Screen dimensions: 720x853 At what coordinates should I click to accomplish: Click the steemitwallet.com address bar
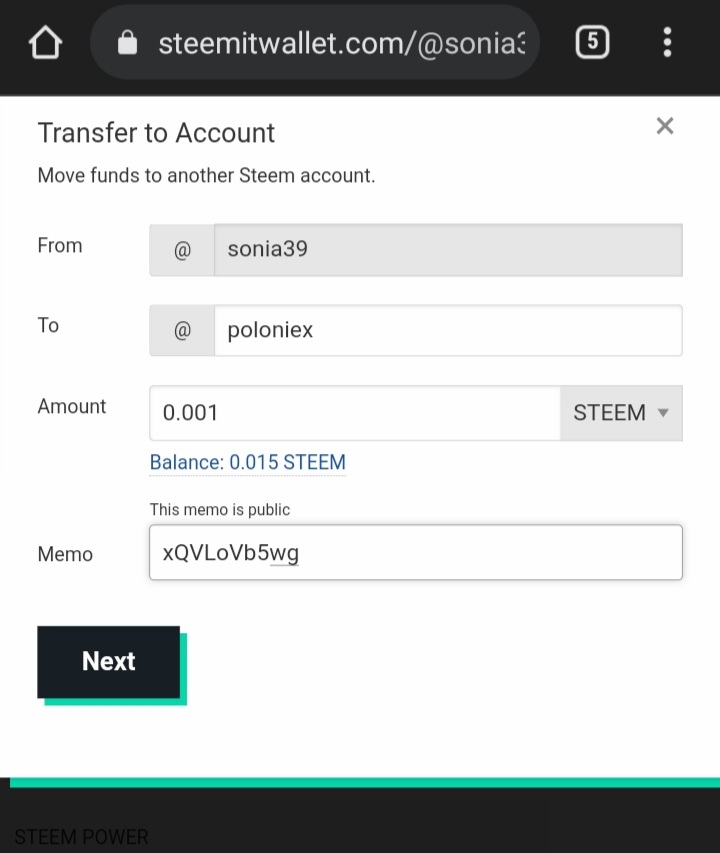click(x=314, y=42)
